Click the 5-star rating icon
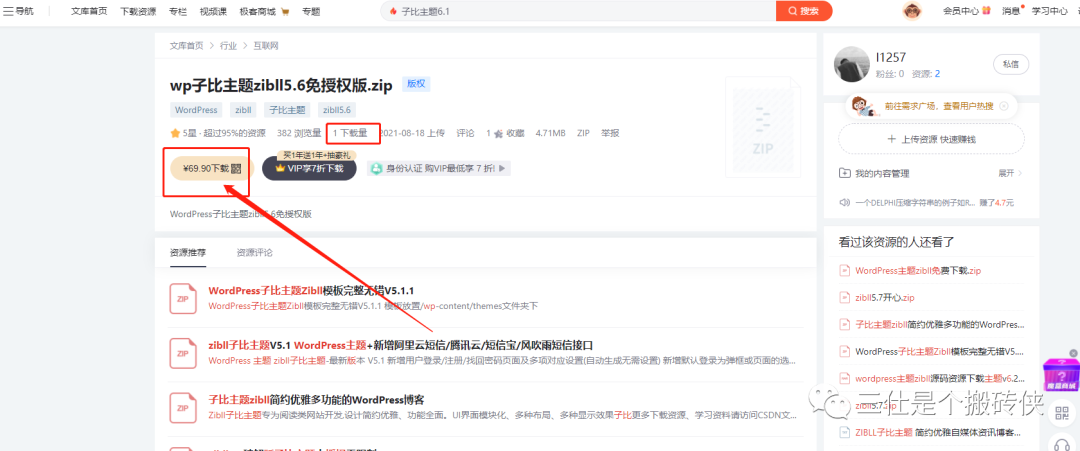The height and width of the screenshot is (451, 1080). (x=176, y=133)
